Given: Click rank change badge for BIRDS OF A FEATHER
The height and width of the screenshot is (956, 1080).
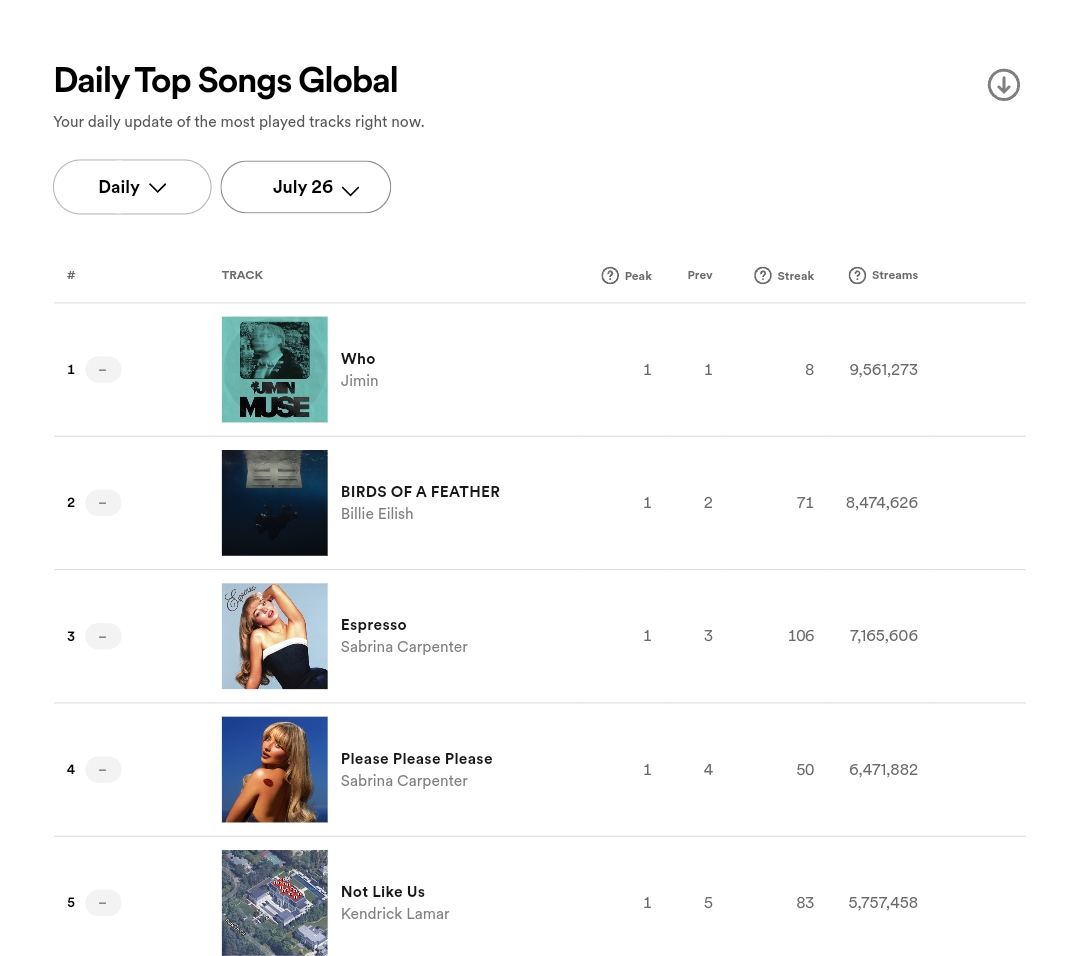Looking at the screenshot, I should click(103, 503).
